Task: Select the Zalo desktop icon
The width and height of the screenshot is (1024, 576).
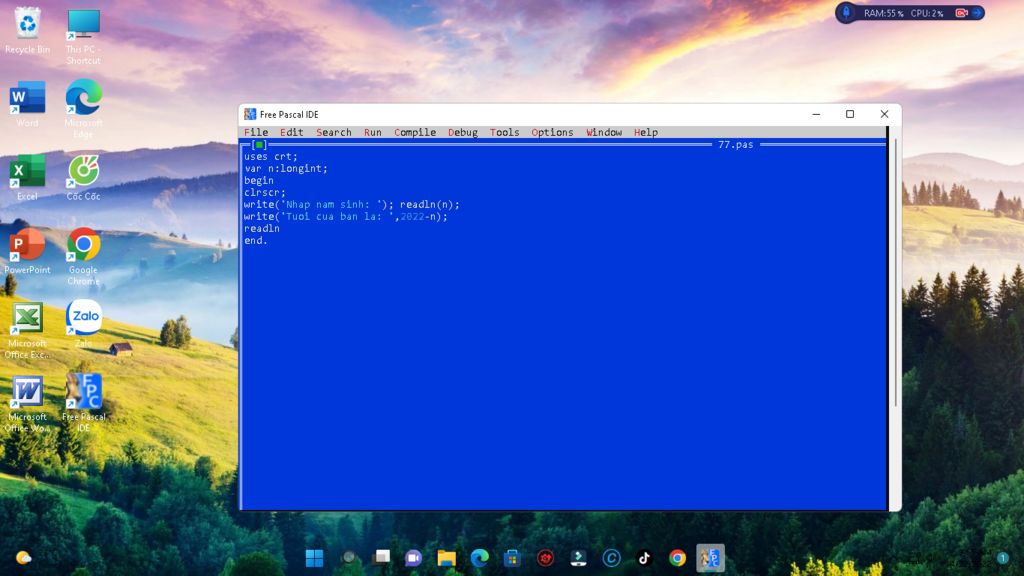Action: [84, 323]
